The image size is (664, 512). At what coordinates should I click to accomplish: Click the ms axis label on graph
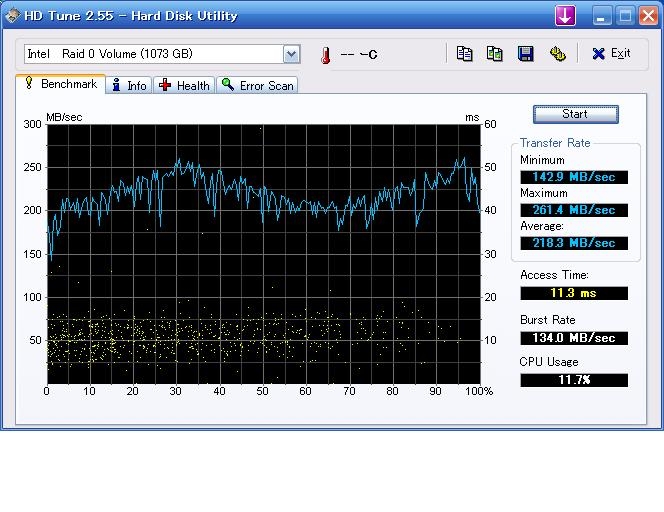tap(472, 117)
